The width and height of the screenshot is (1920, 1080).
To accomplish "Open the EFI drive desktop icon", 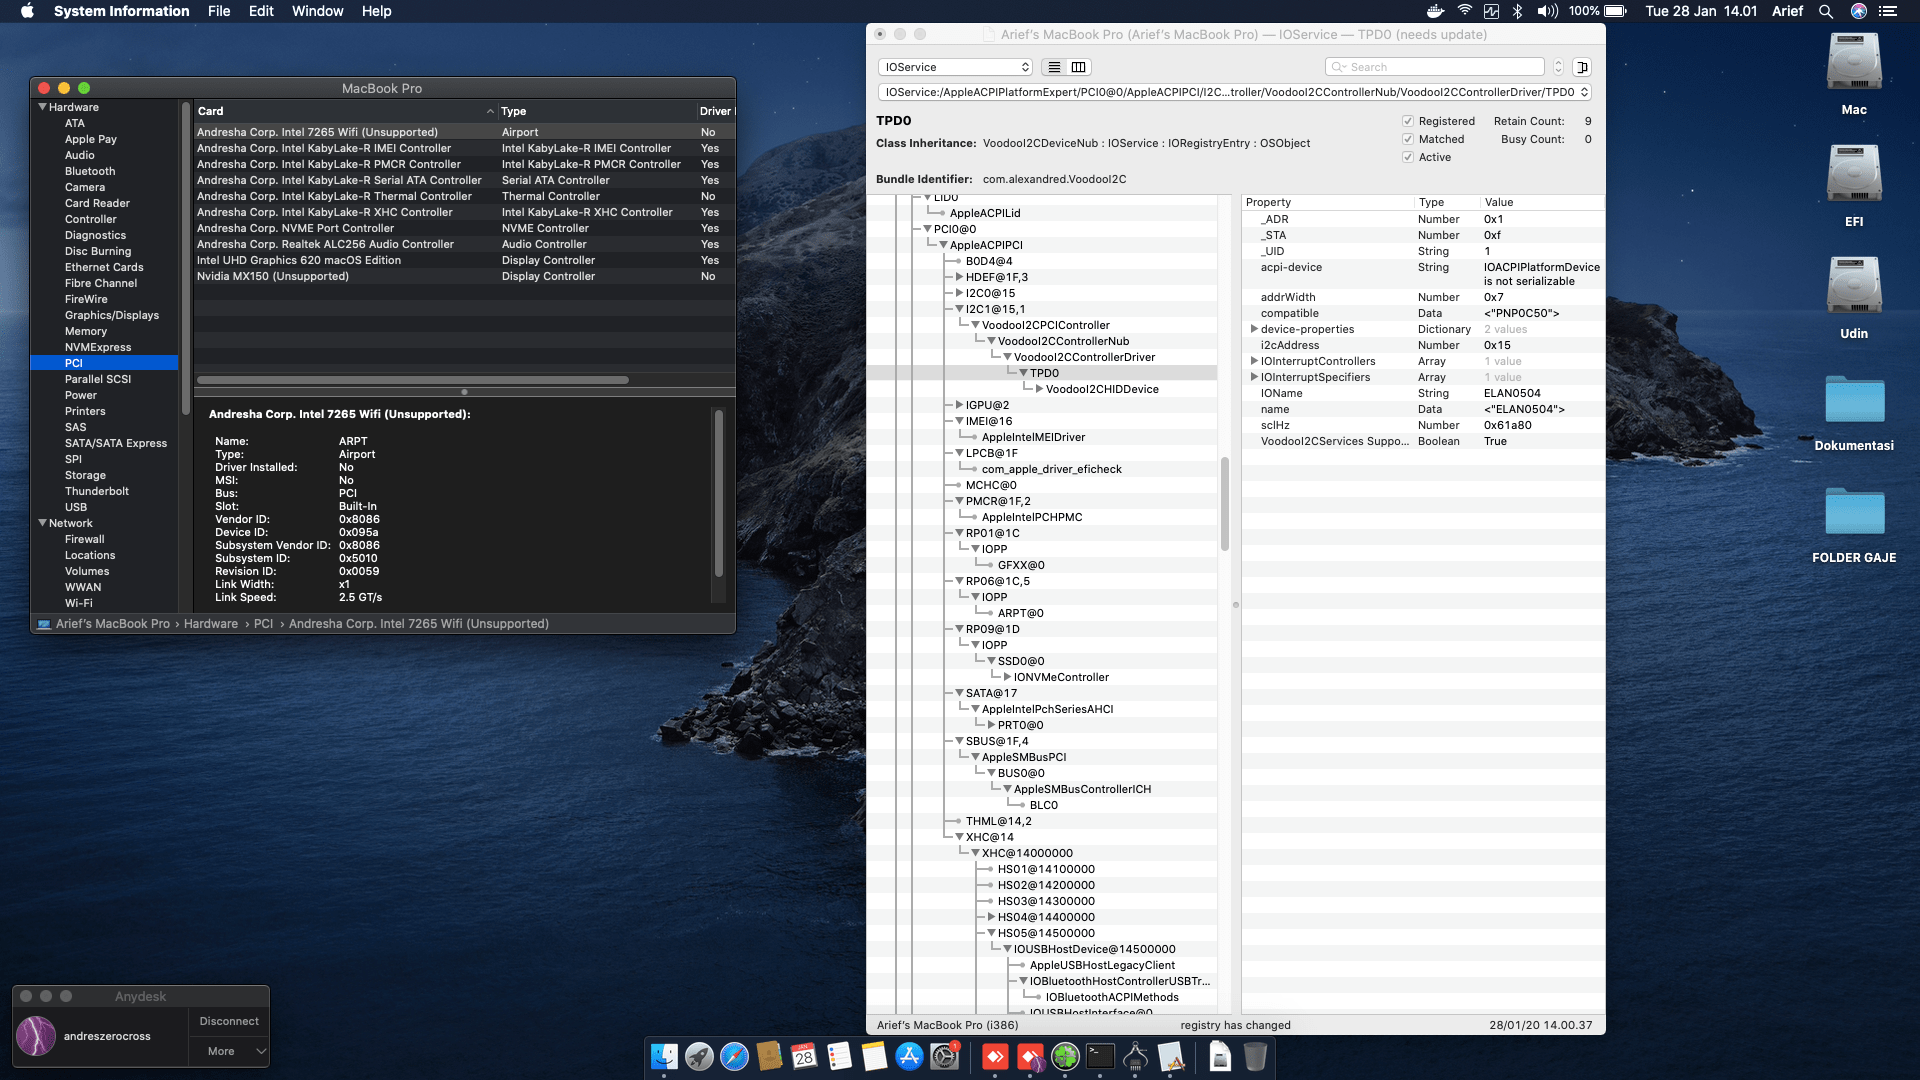I will click(1854, 174).
